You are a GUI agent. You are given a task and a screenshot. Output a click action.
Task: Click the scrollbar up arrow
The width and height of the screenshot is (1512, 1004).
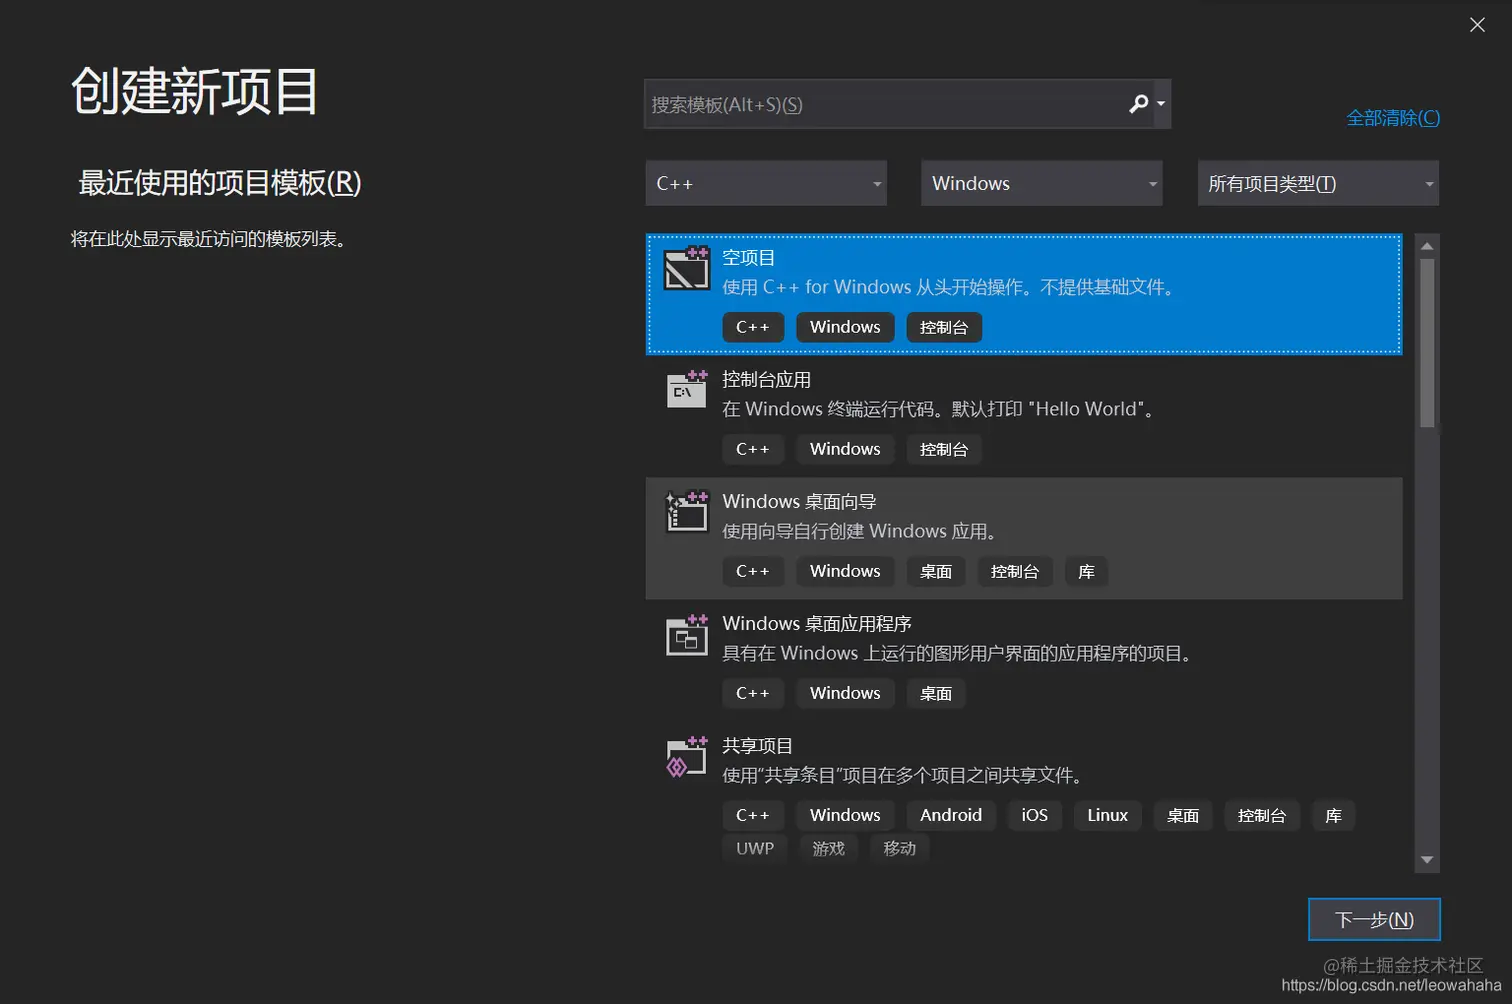coord(1427,245)
